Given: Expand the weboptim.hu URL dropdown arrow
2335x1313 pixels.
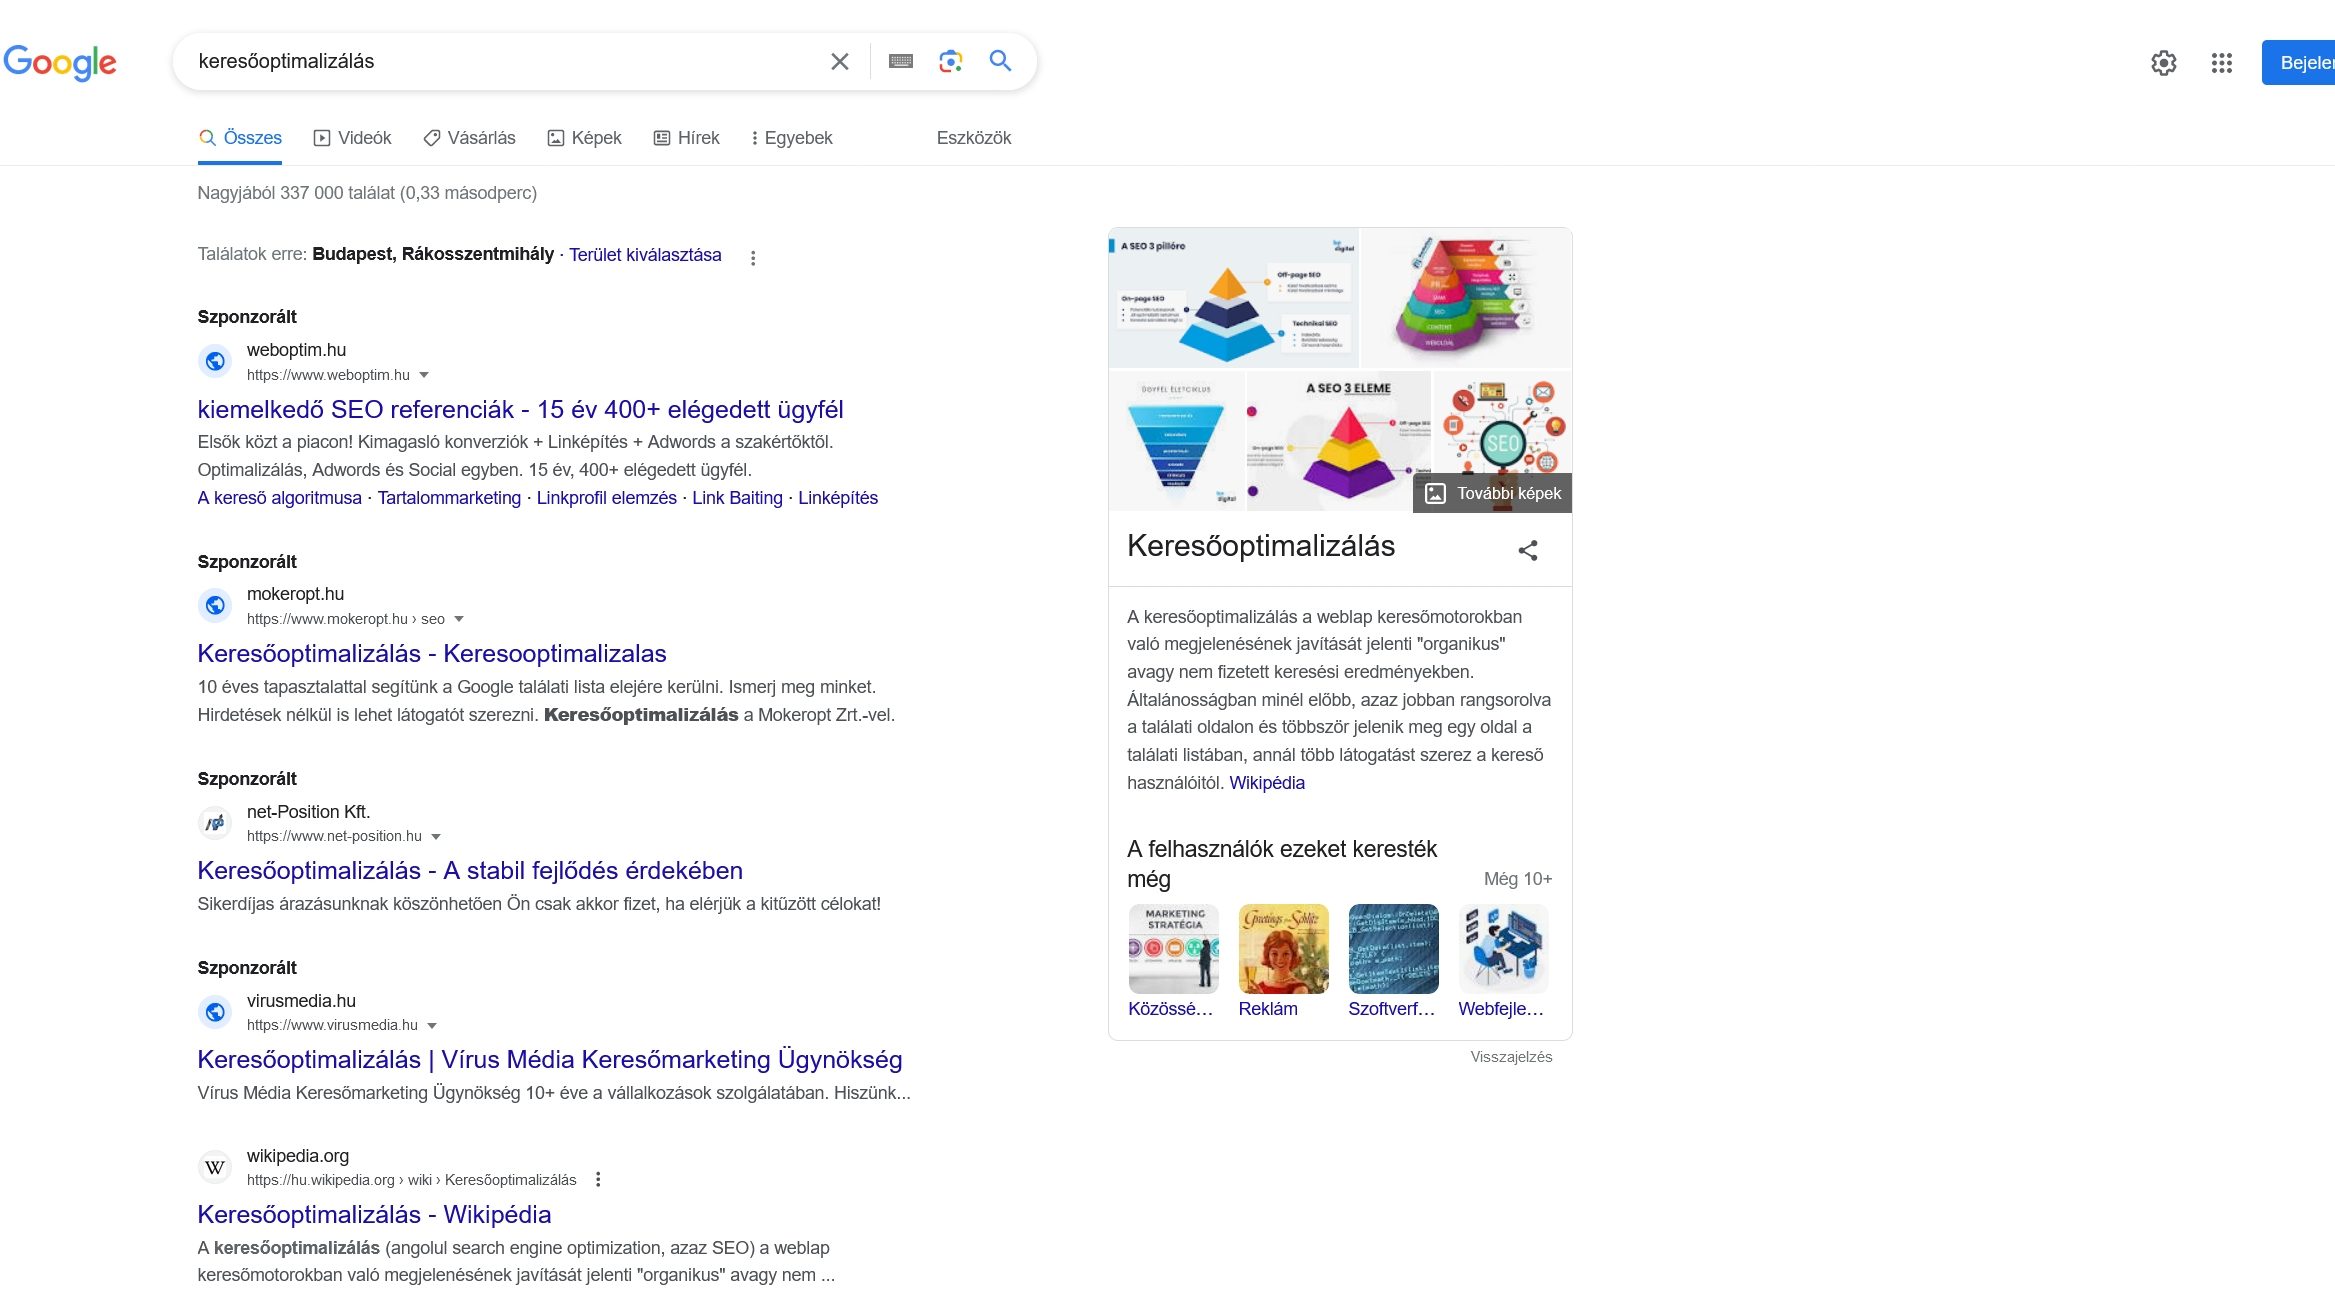Looking at the screenshot, I should 424,375.
